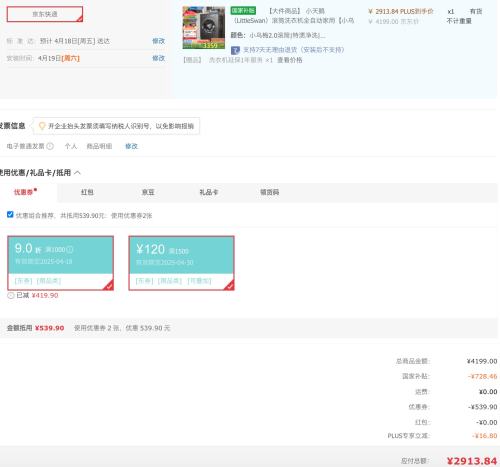Click the 商品明细 invoice content text
Screen dimensions: 500x467
coord(99,146)
